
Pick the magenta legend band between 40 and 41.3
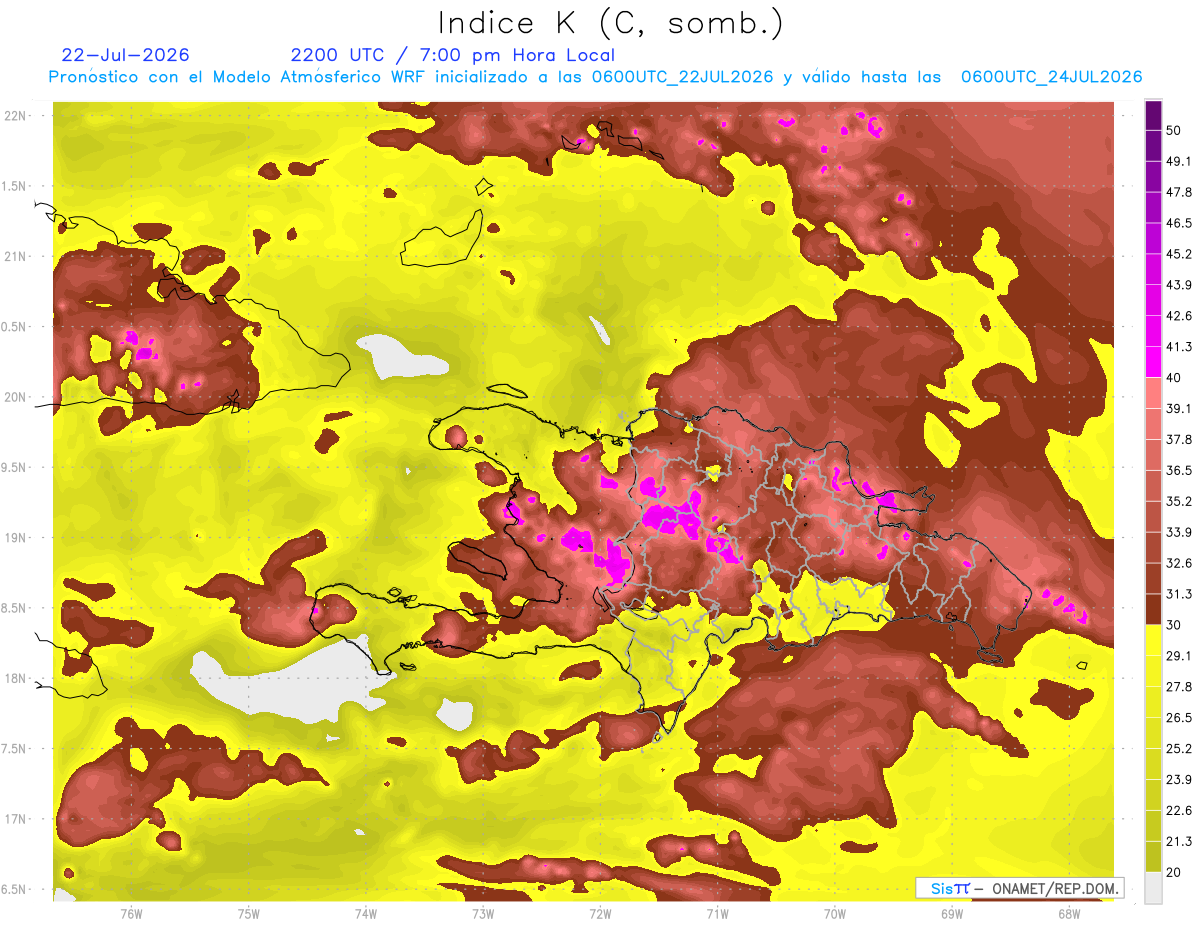click(1153, 362)
